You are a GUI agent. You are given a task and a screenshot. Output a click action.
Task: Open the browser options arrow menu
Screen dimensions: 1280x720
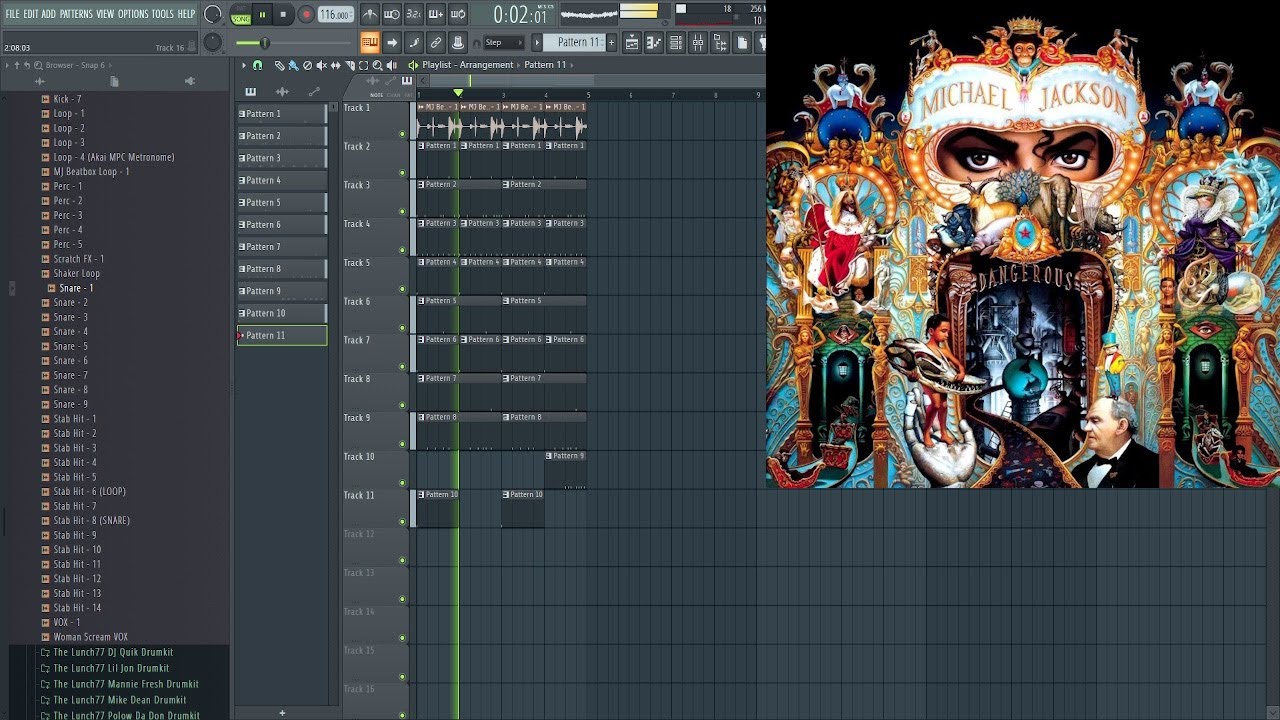(7, 65)
